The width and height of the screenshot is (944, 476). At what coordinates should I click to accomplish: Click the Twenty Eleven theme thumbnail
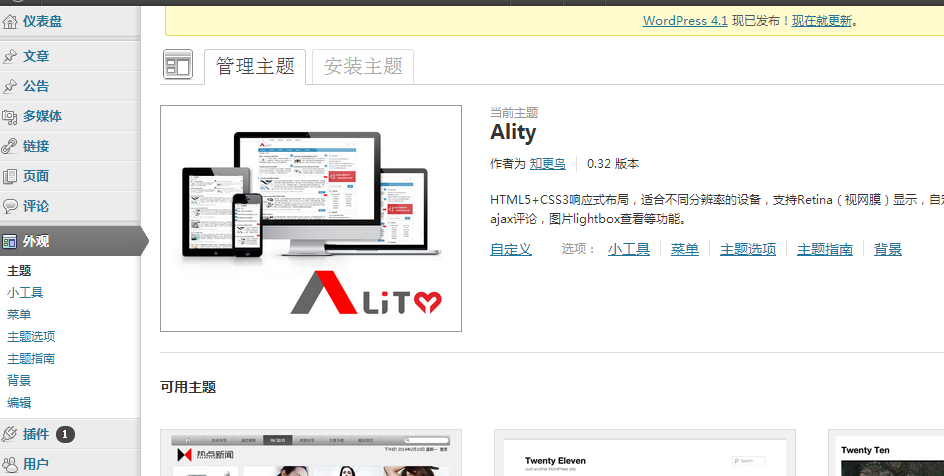pyautogui.click(x=645, y=453)
